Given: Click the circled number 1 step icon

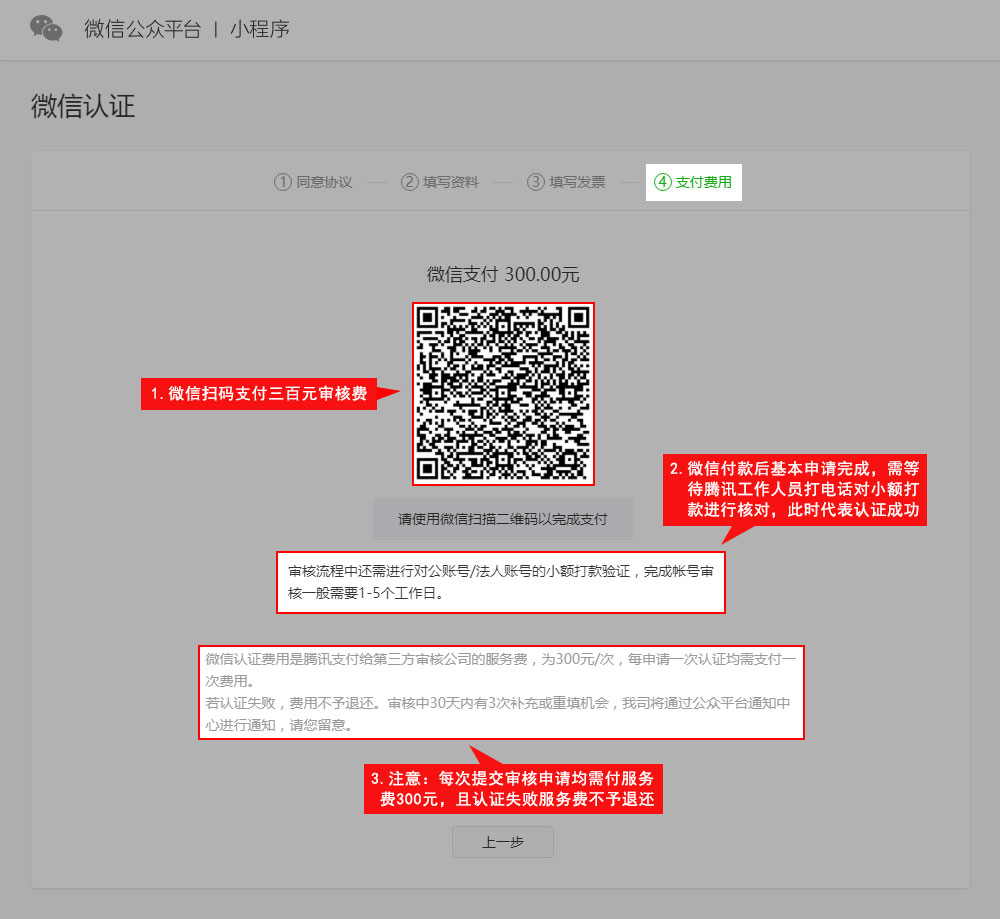Looking at the screenshot, I should [x=282, y=182].
